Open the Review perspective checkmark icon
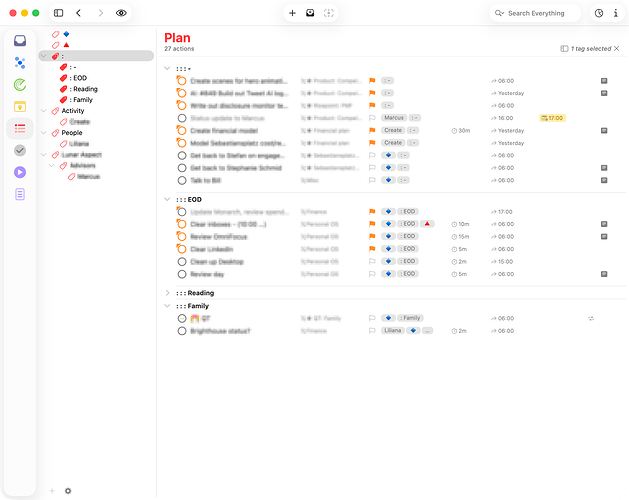The image size is (629, 500). click(20, 150)
